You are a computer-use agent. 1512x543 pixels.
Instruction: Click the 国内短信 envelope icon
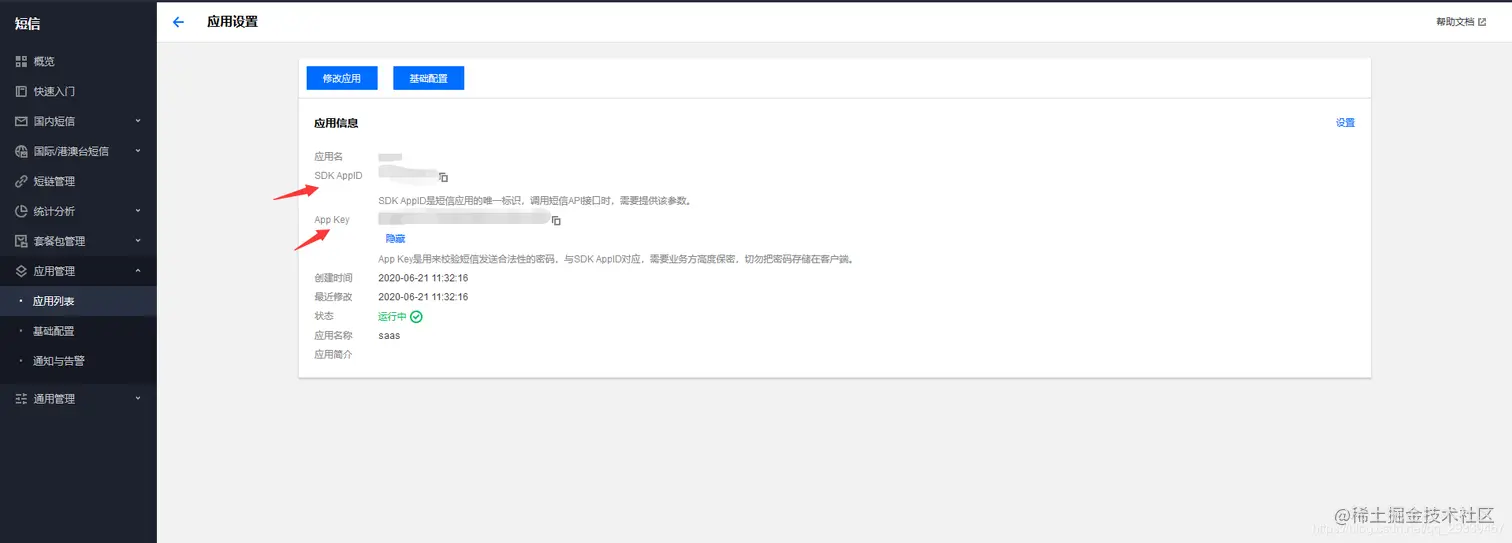coord(21,121)
